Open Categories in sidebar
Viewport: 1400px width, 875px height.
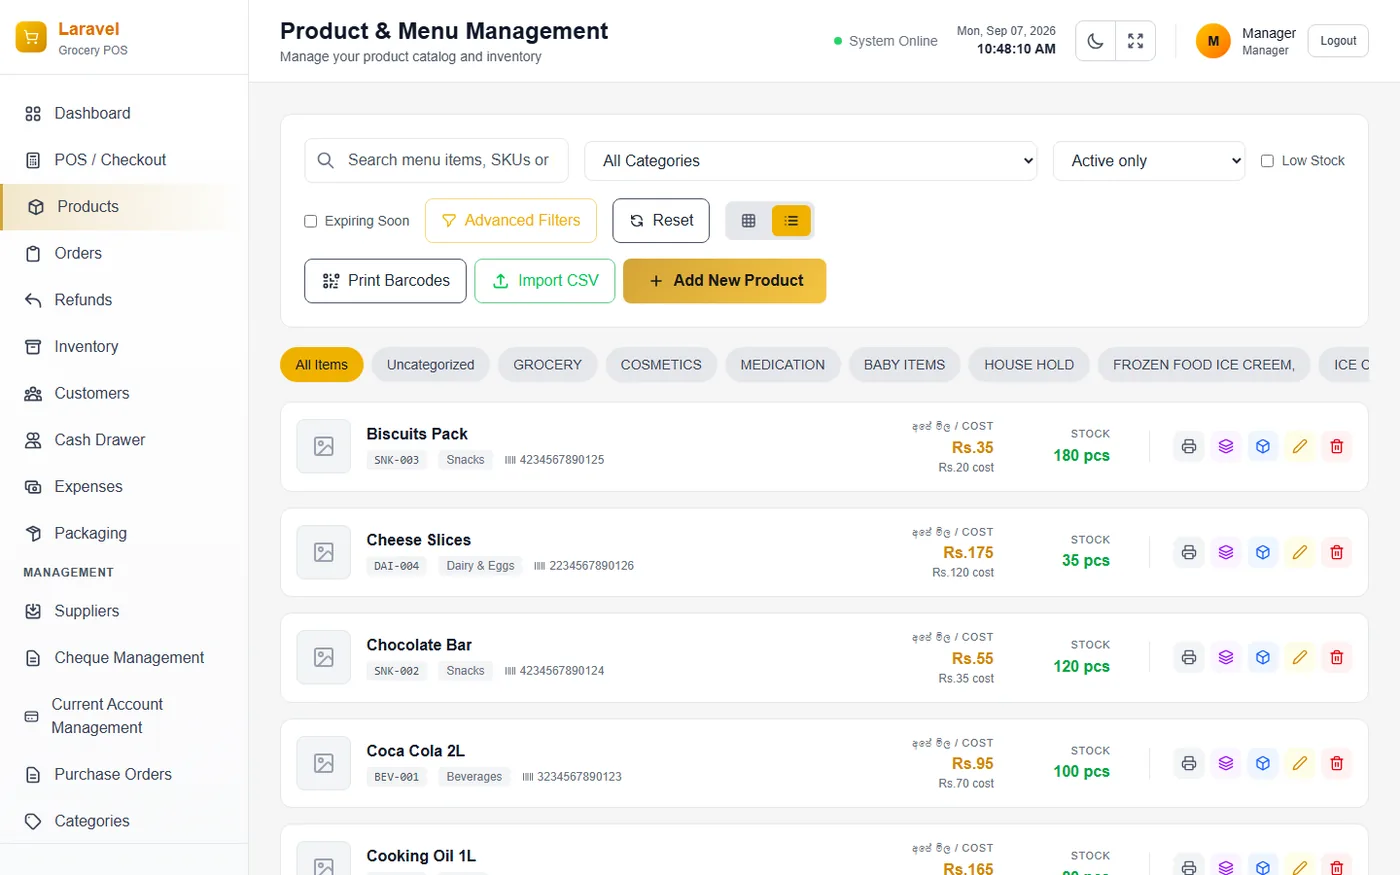pyautogui.click(x=124, y=821)
